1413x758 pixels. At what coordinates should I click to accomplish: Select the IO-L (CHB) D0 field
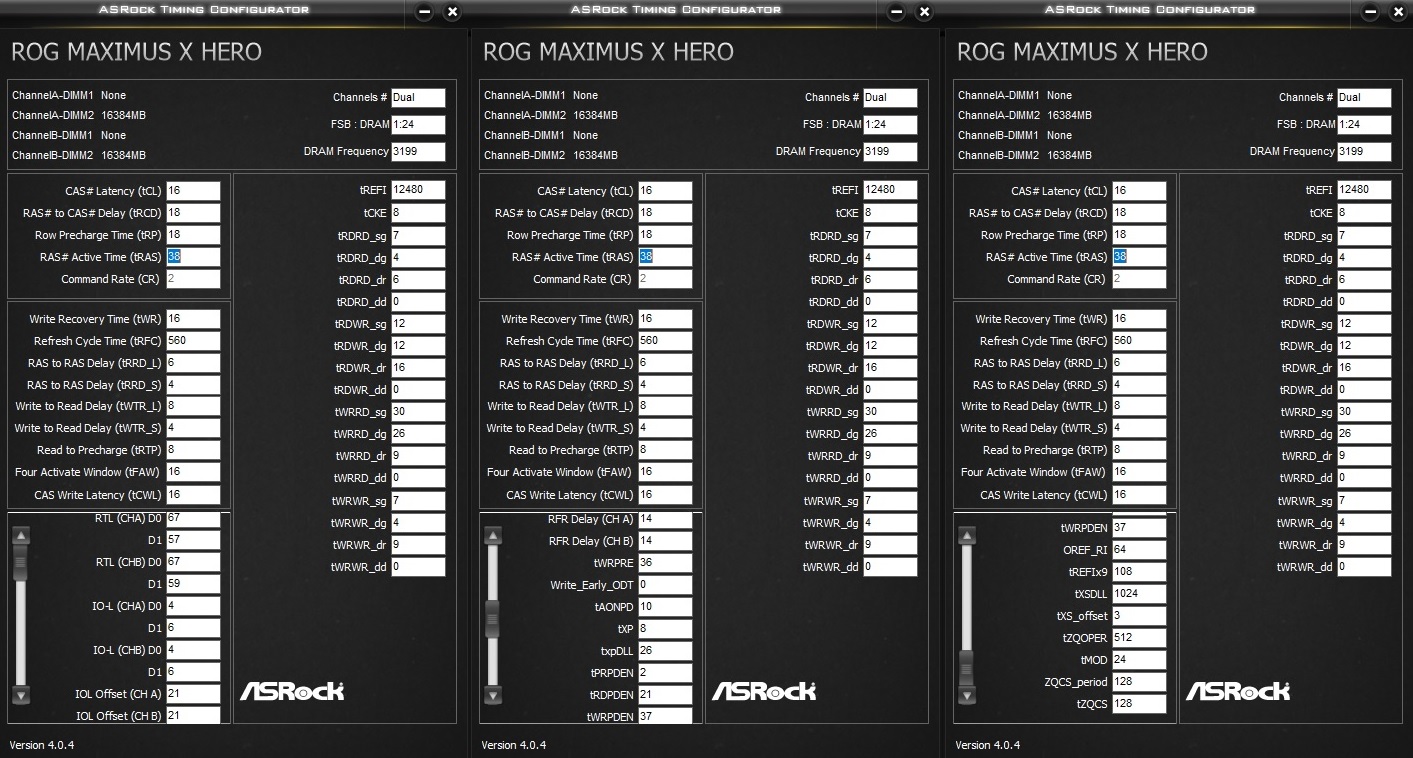click(193, 650)
